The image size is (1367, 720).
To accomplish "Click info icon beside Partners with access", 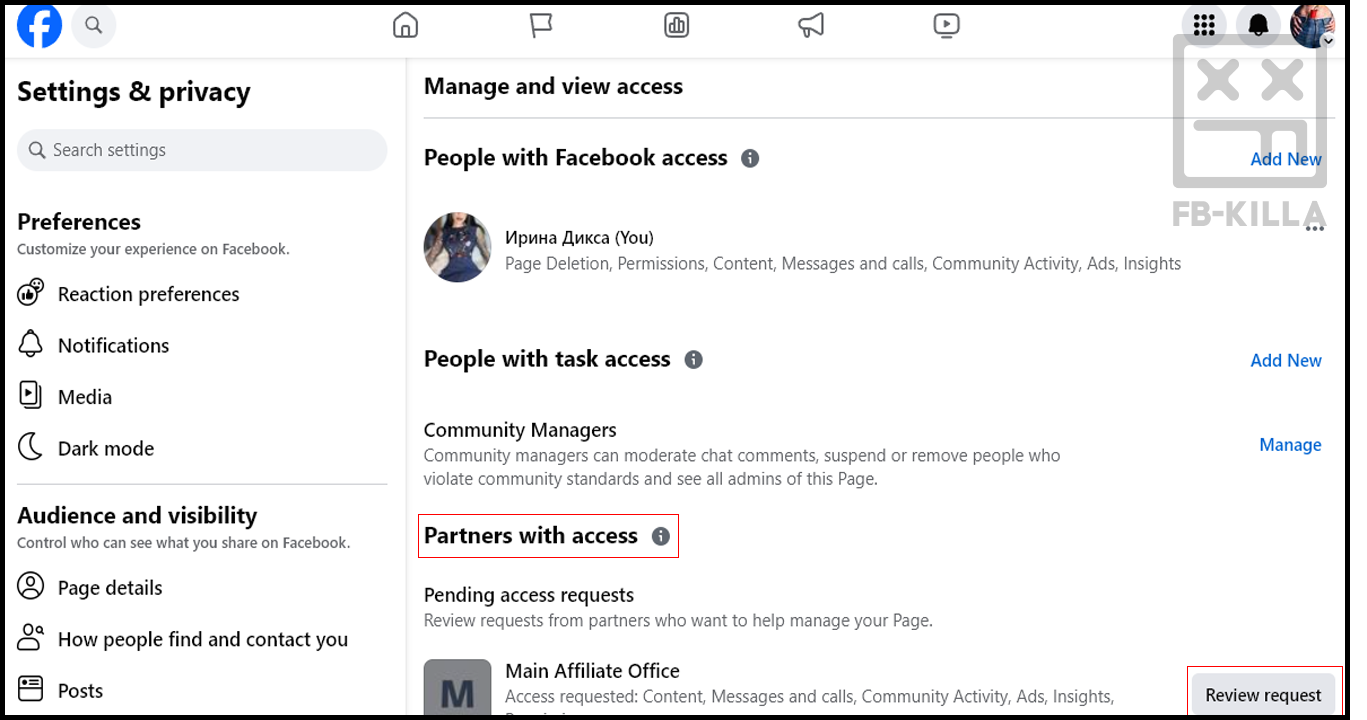I will 661,537.
